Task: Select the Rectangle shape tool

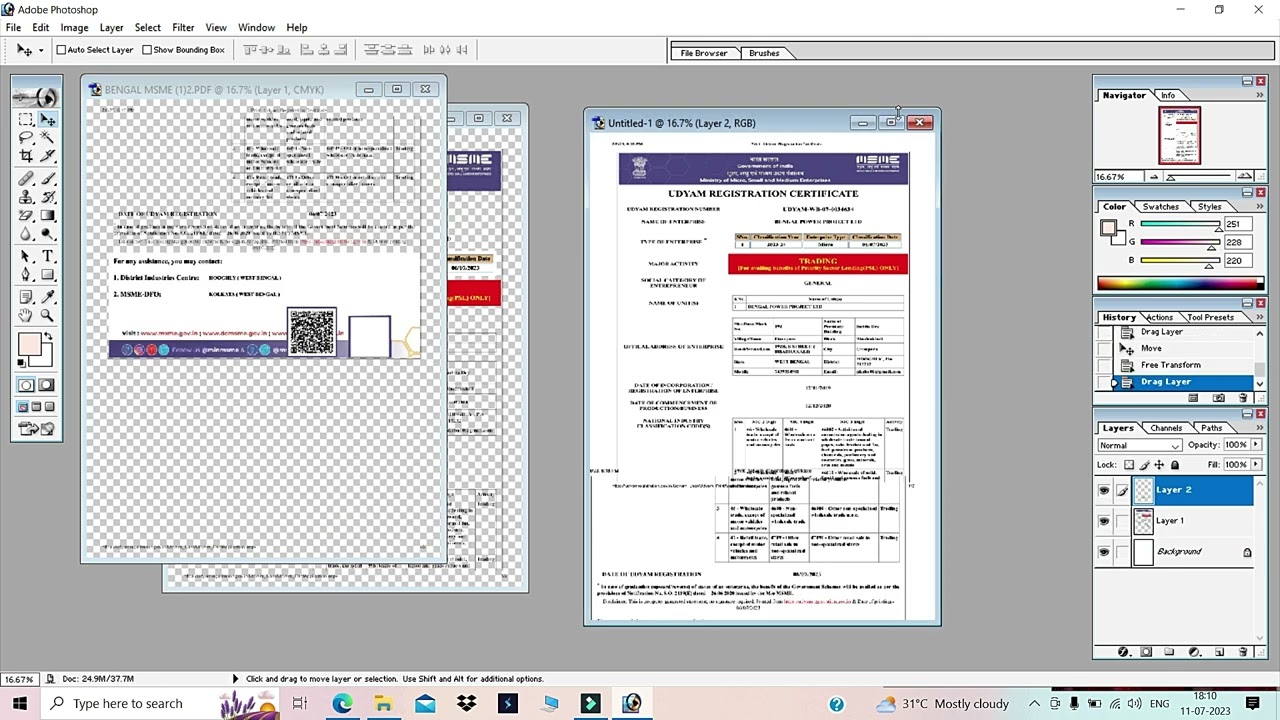Action: (47, 274)
